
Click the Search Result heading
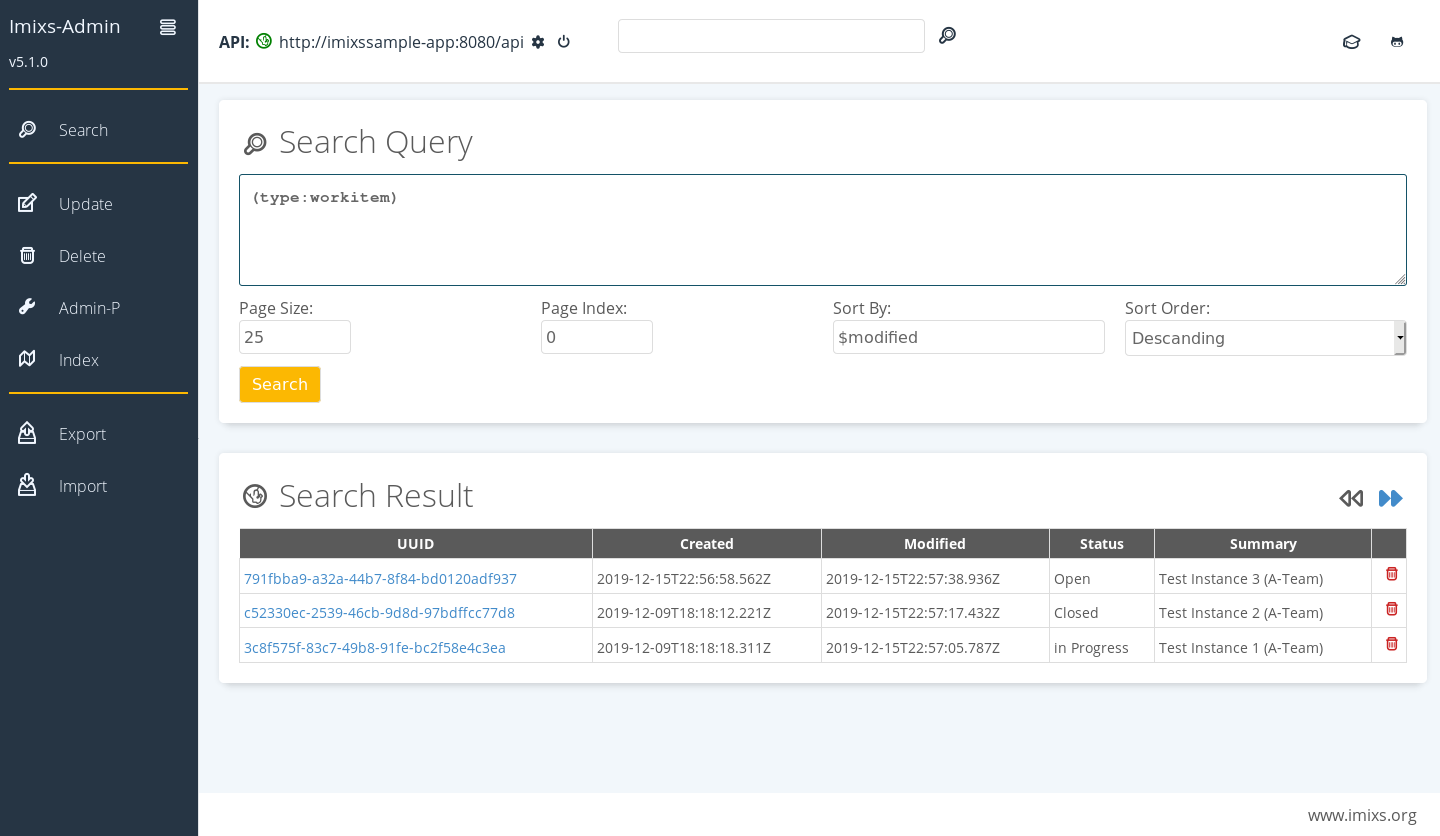(x=376, y=496)
